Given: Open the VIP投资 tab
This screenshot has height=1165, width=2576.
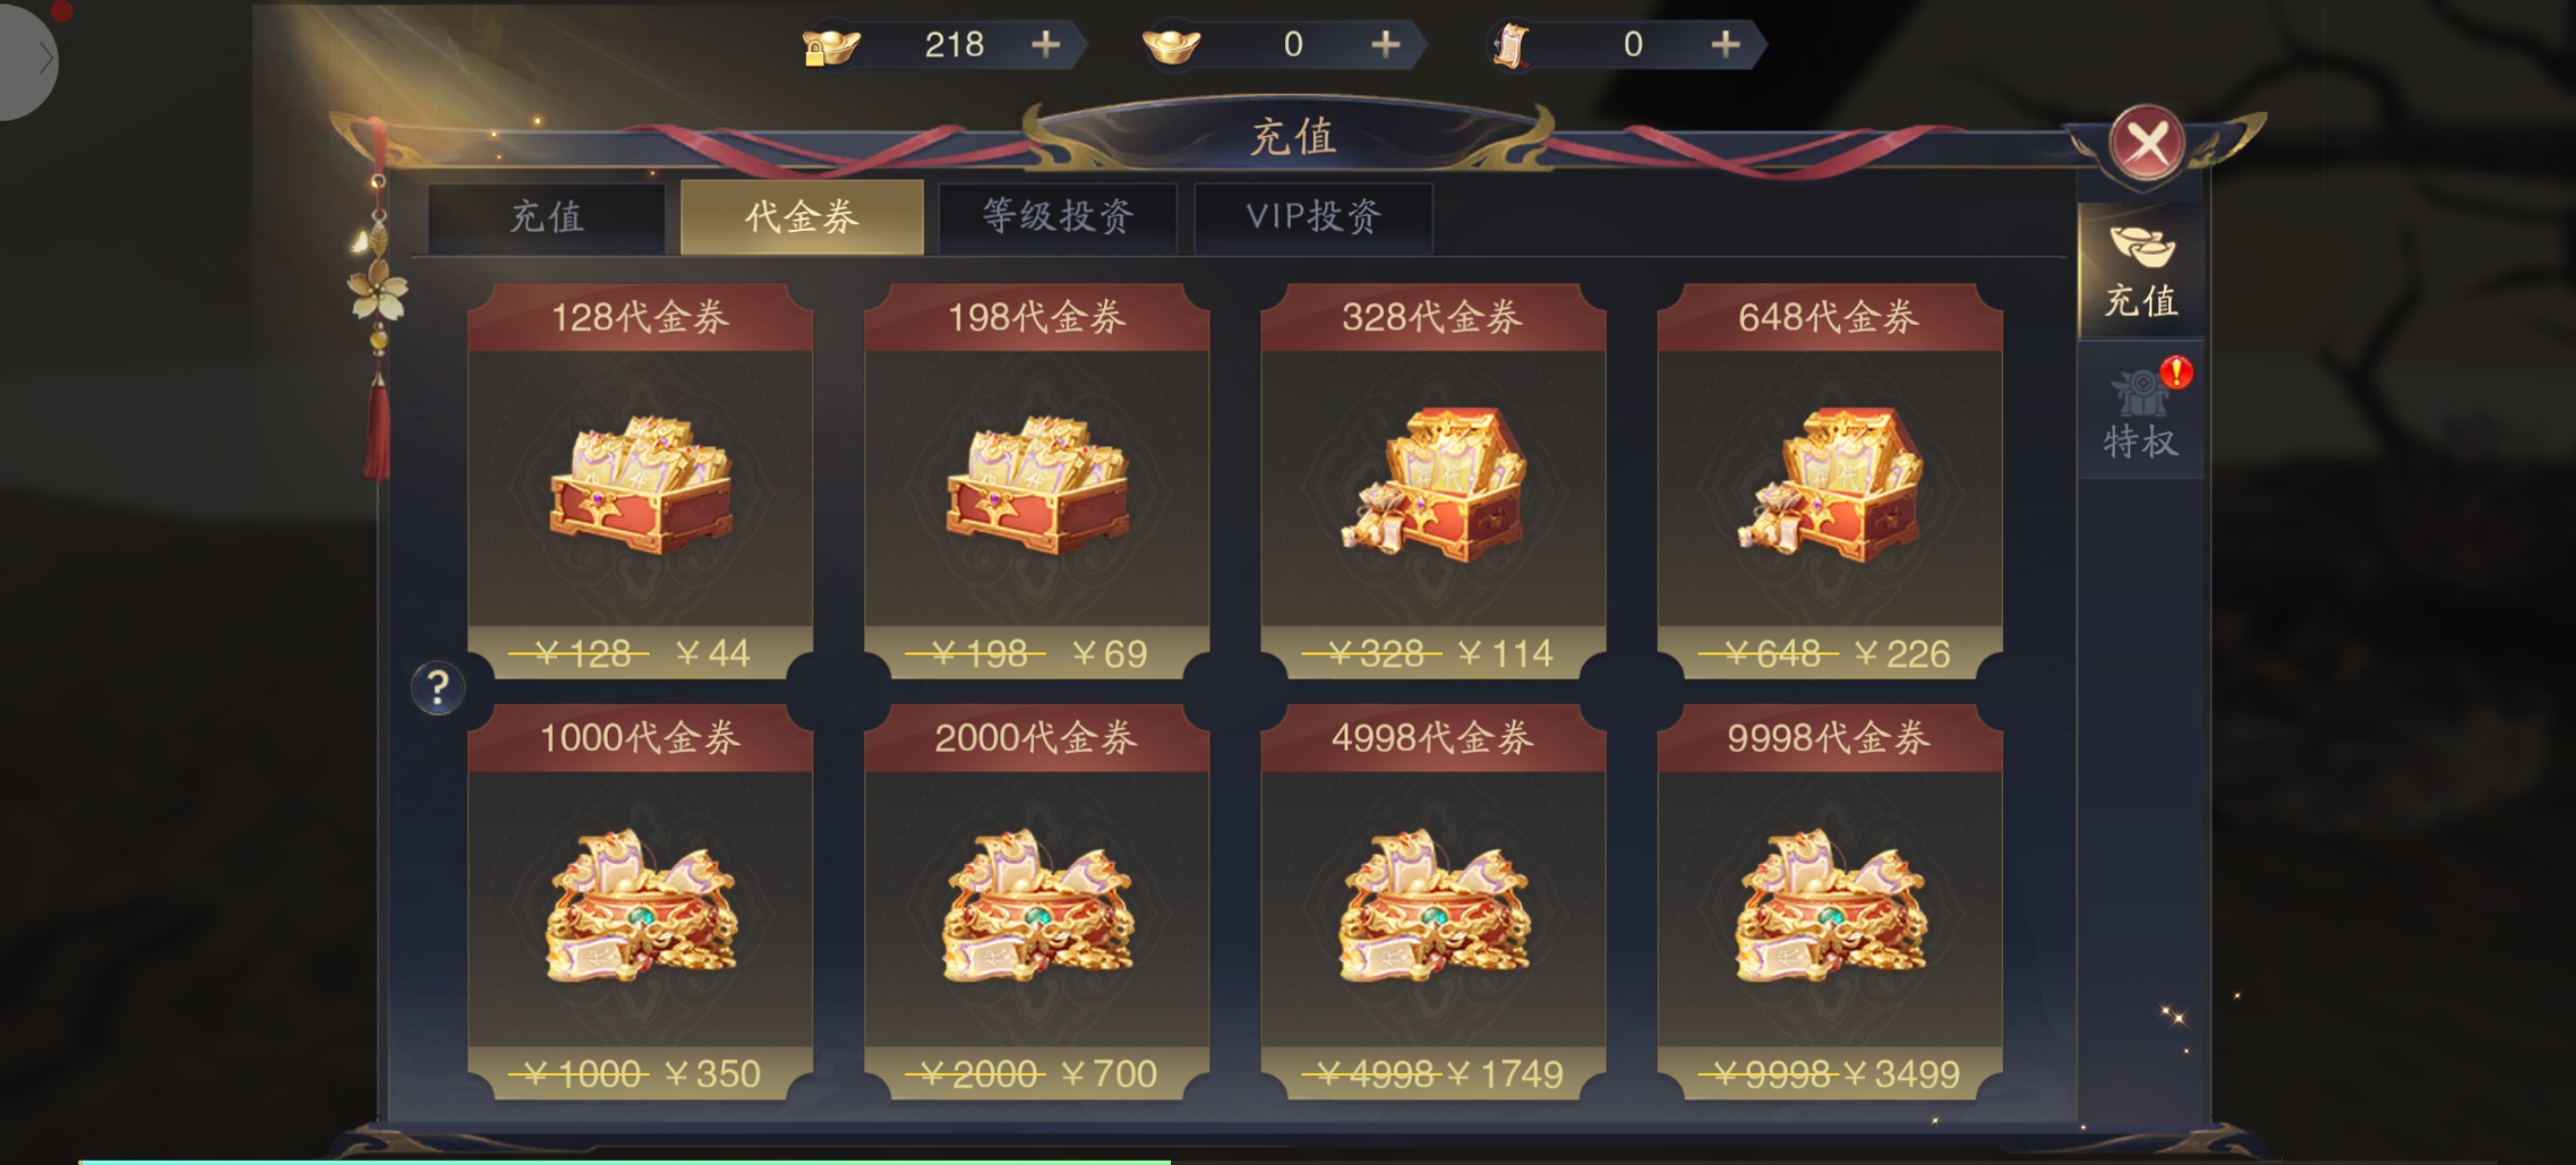Looking at the screenshot, I should [1313, 217].
